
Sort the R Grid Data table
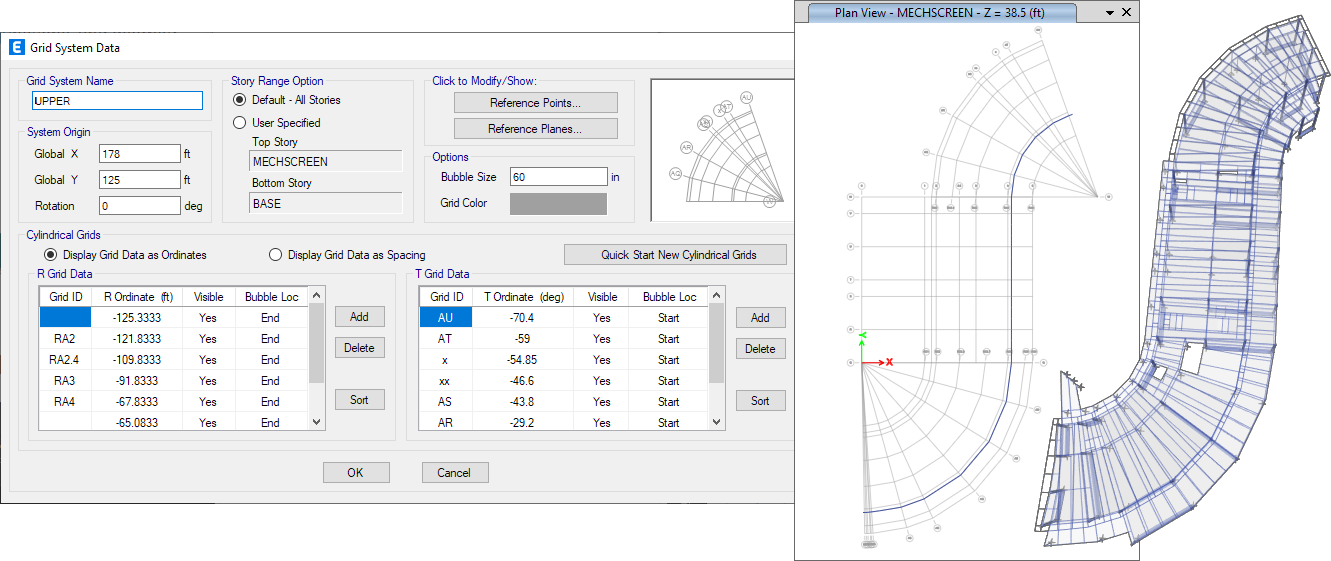(359, 400)
